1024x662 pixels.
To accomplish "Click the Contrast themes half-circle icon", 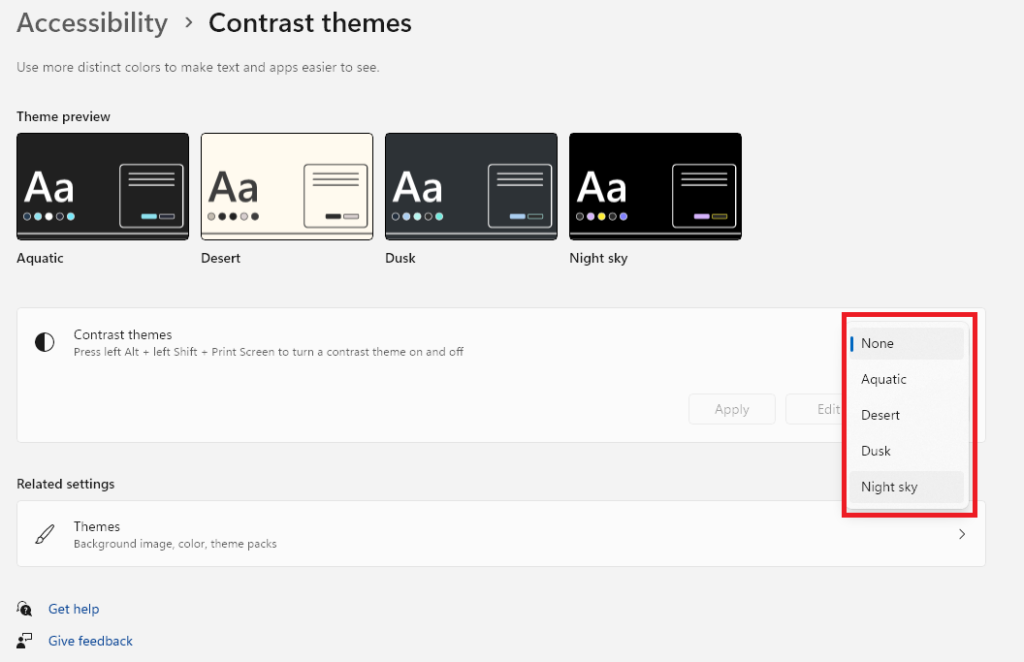I will pyautogui.click(x=45, y=343).
